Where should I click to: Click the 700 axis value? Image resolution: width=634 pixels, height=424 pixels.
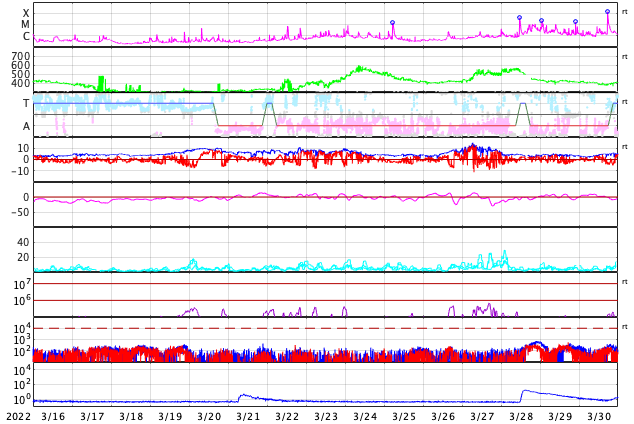click(x=21, y=56)
